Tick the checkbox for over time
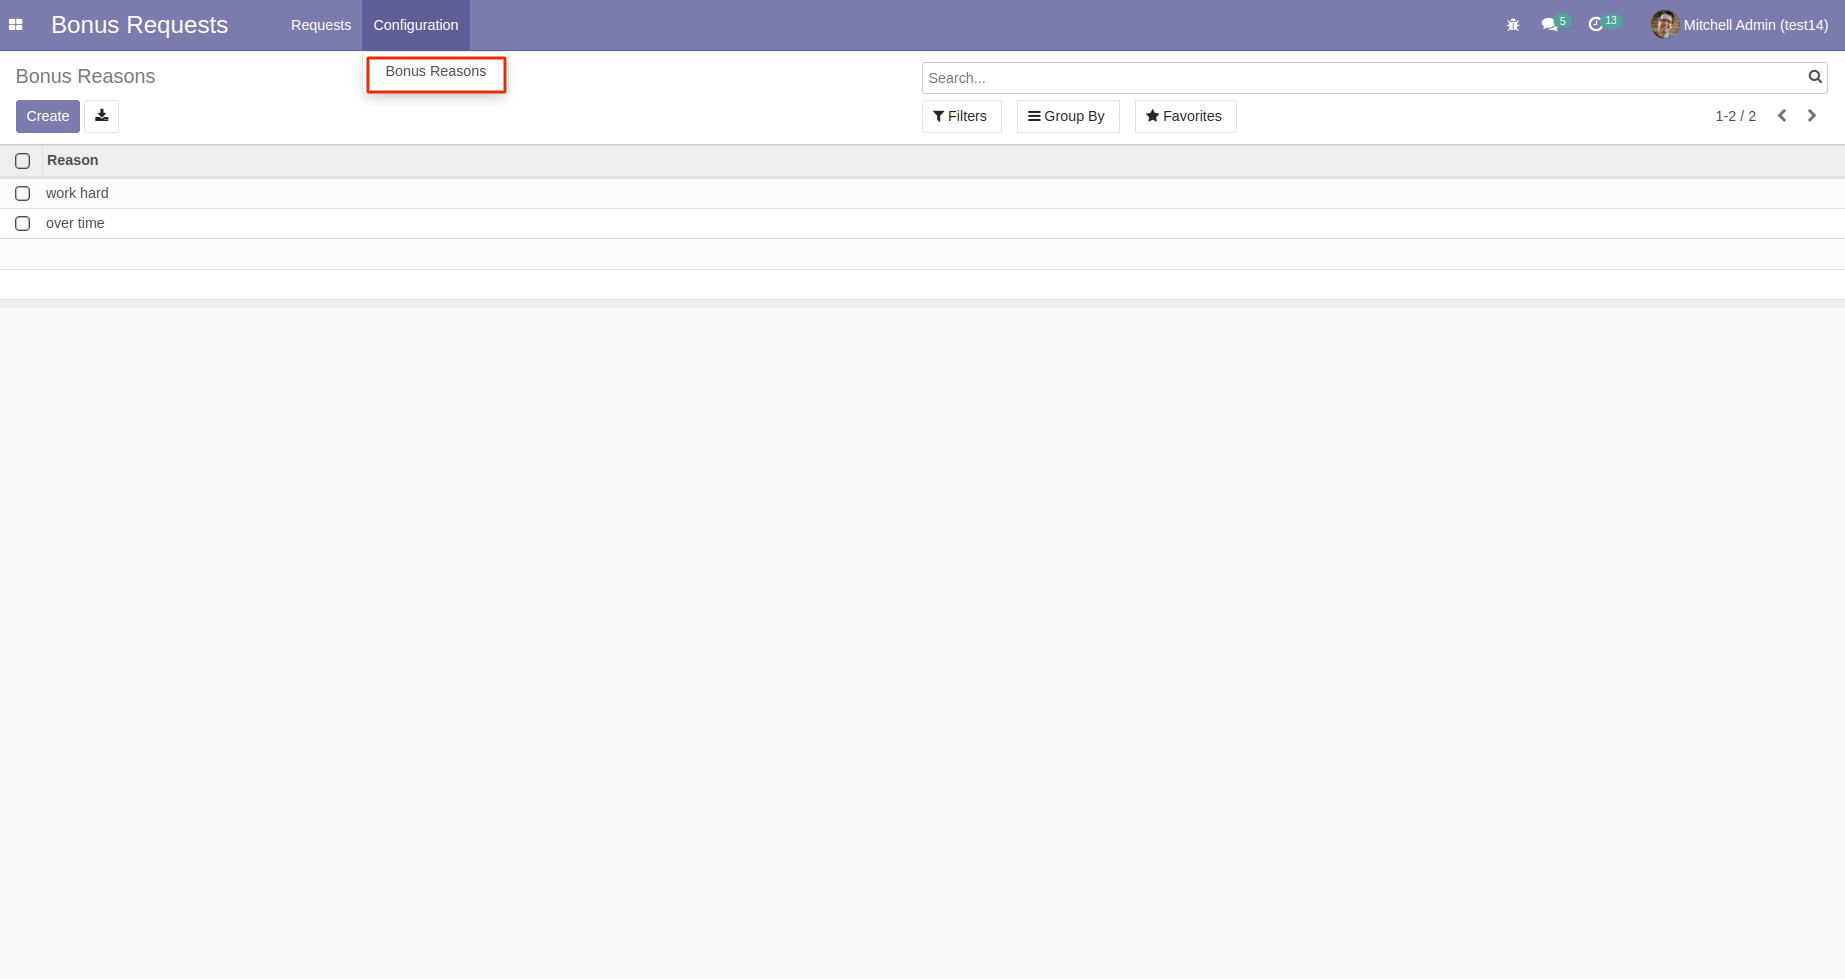This screenshot has width=1845, height=979. click(23, 224)
